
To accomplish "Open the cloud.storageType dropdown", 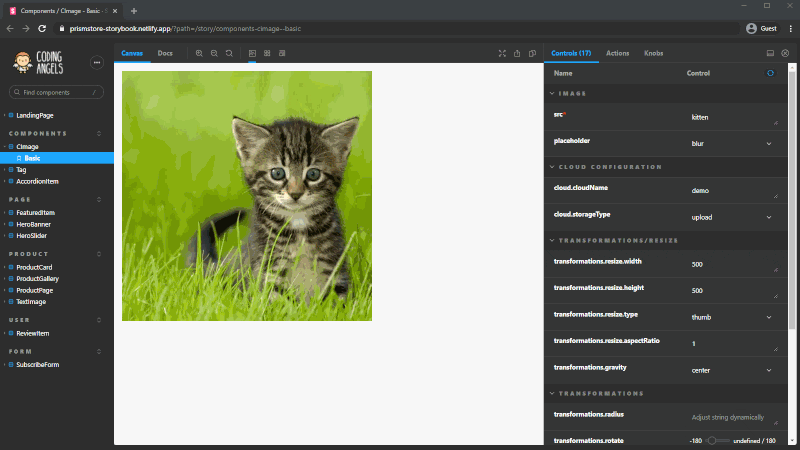I will coord(732,216).
